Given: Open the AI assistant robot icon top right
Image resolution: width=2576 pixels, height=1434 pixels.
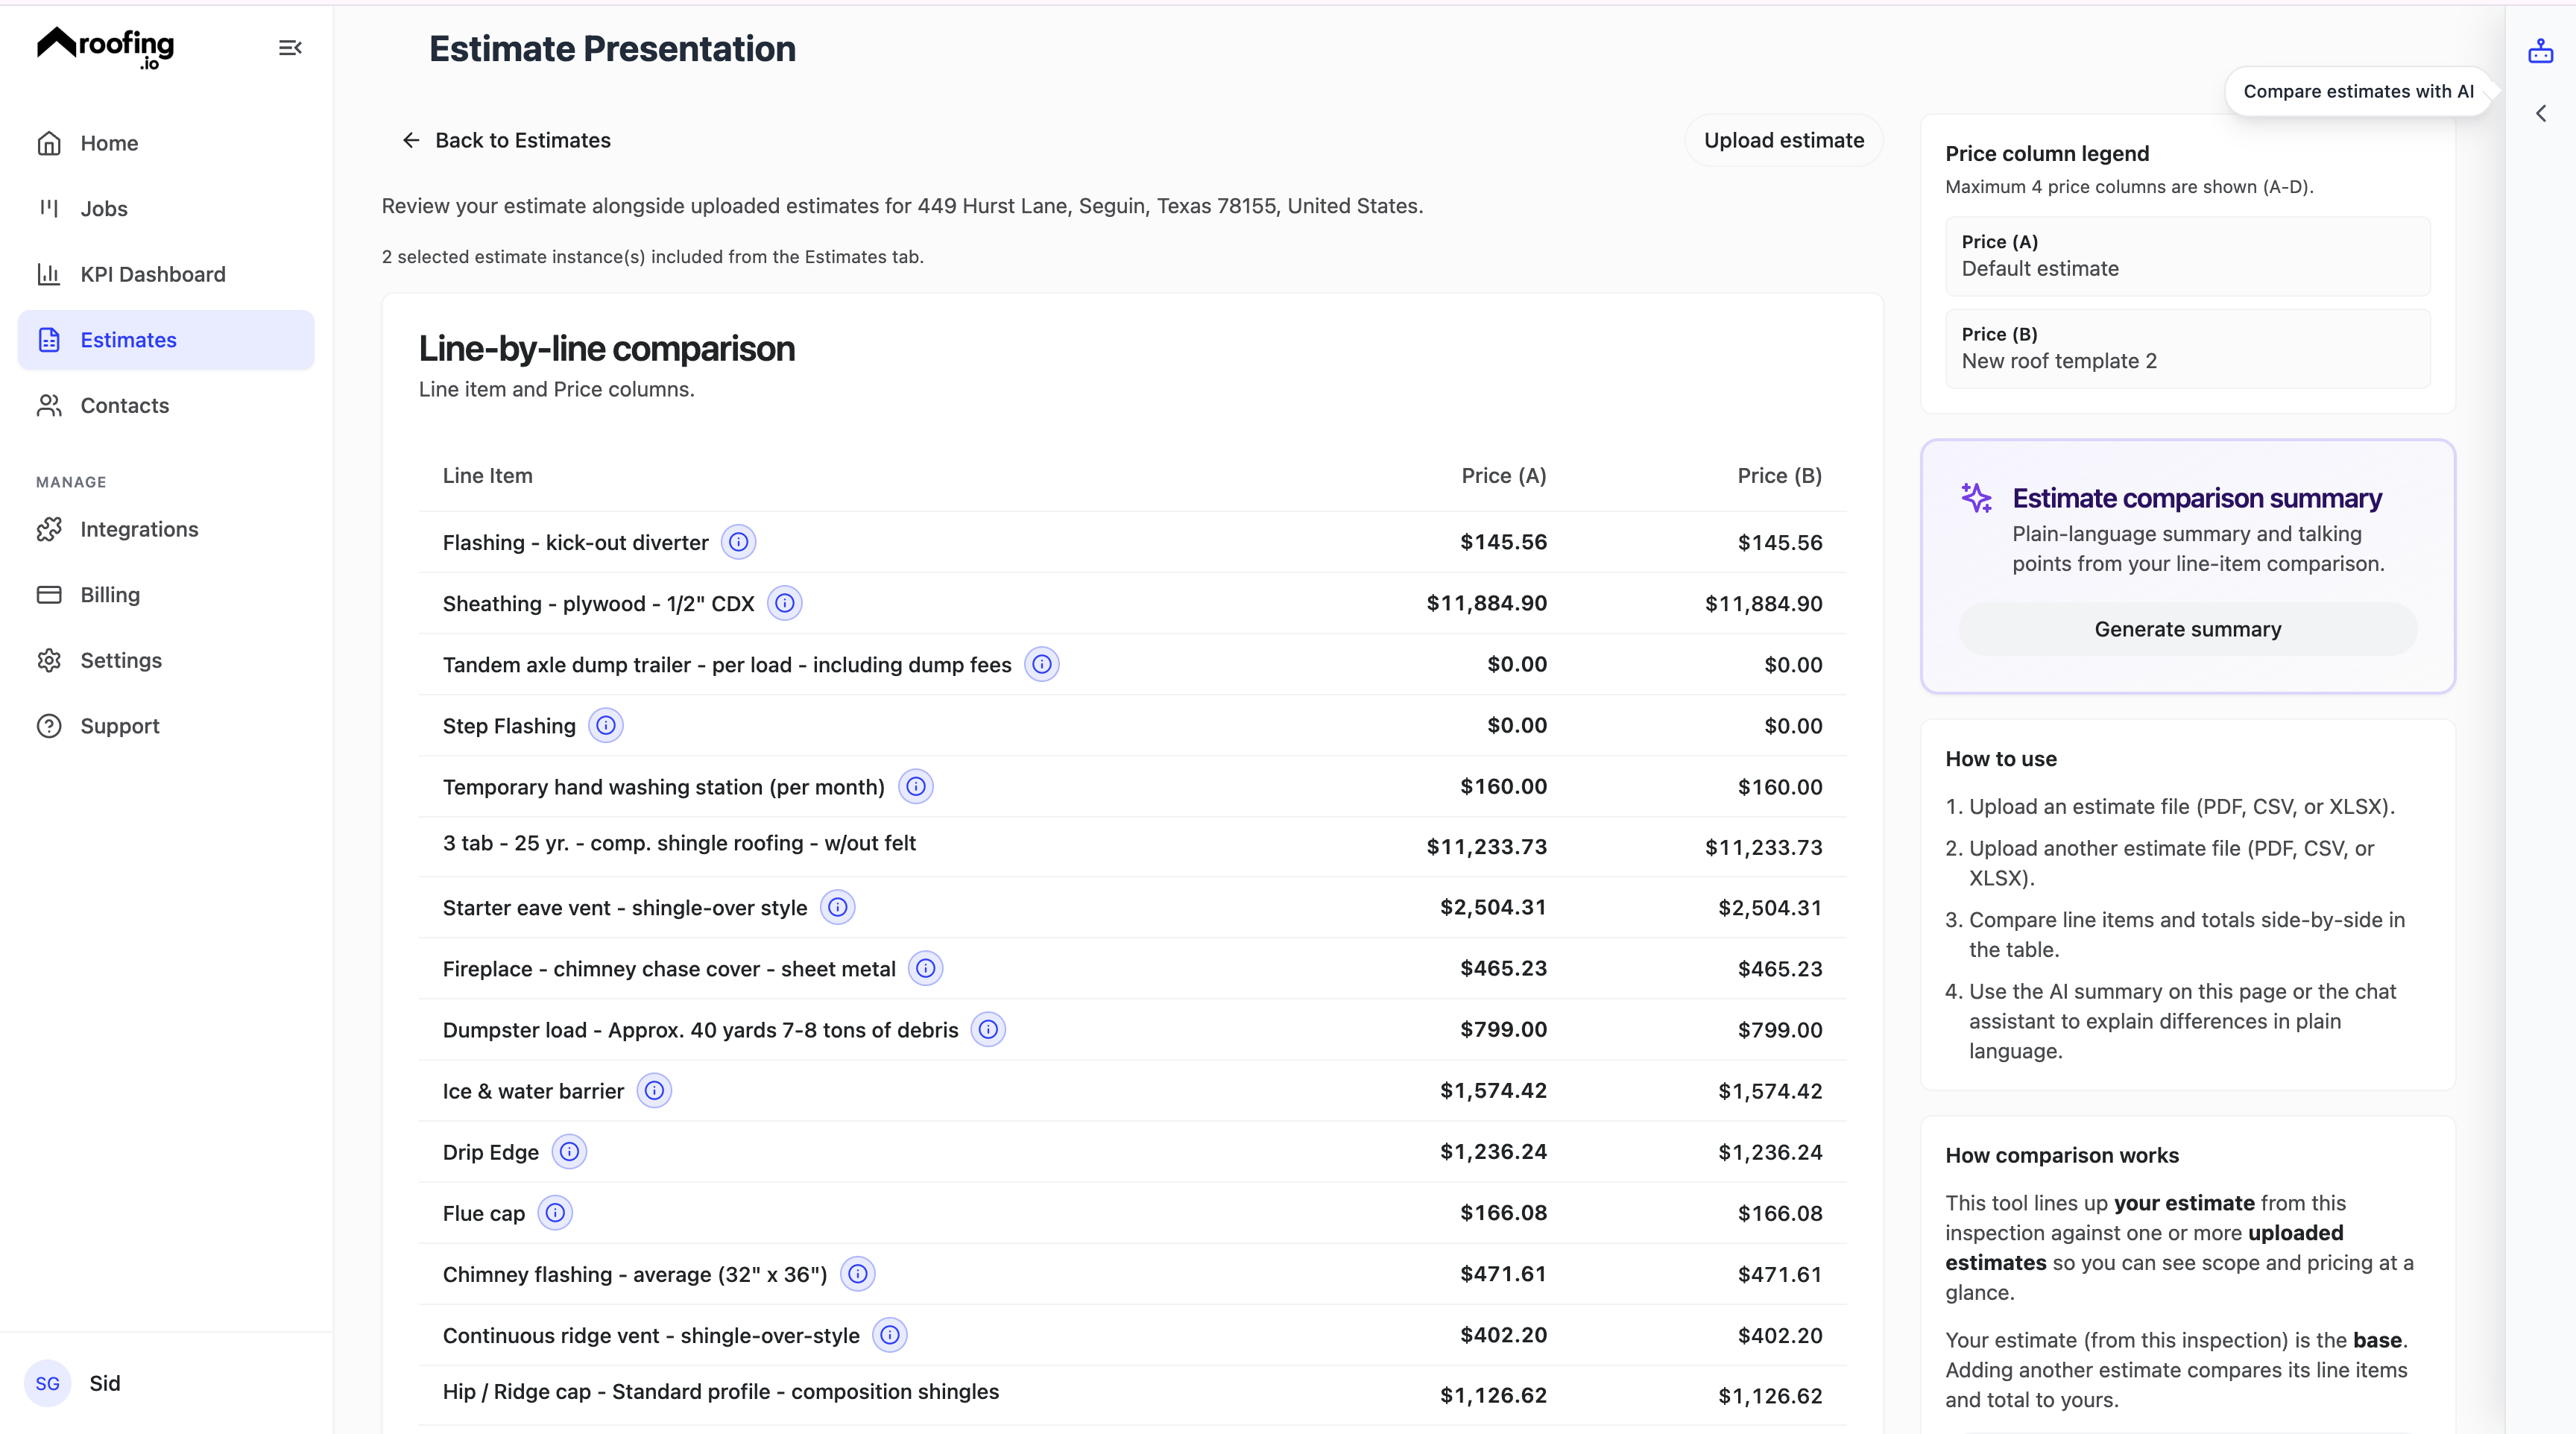Looking at the screenshot, I should 2541,51.
